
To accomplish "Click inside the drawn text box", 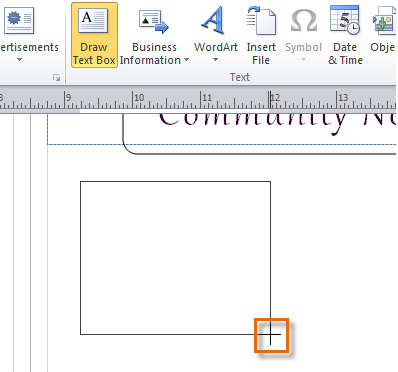I will pos(175,258).
